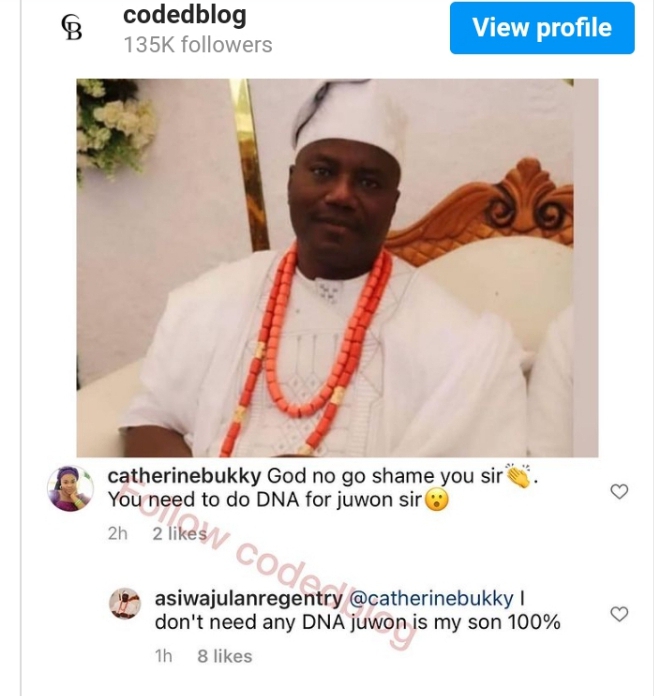This screenshot has width=654, height=696.
Task: Click the 1h reply timestamp
Action: click(x=163, y=656)
